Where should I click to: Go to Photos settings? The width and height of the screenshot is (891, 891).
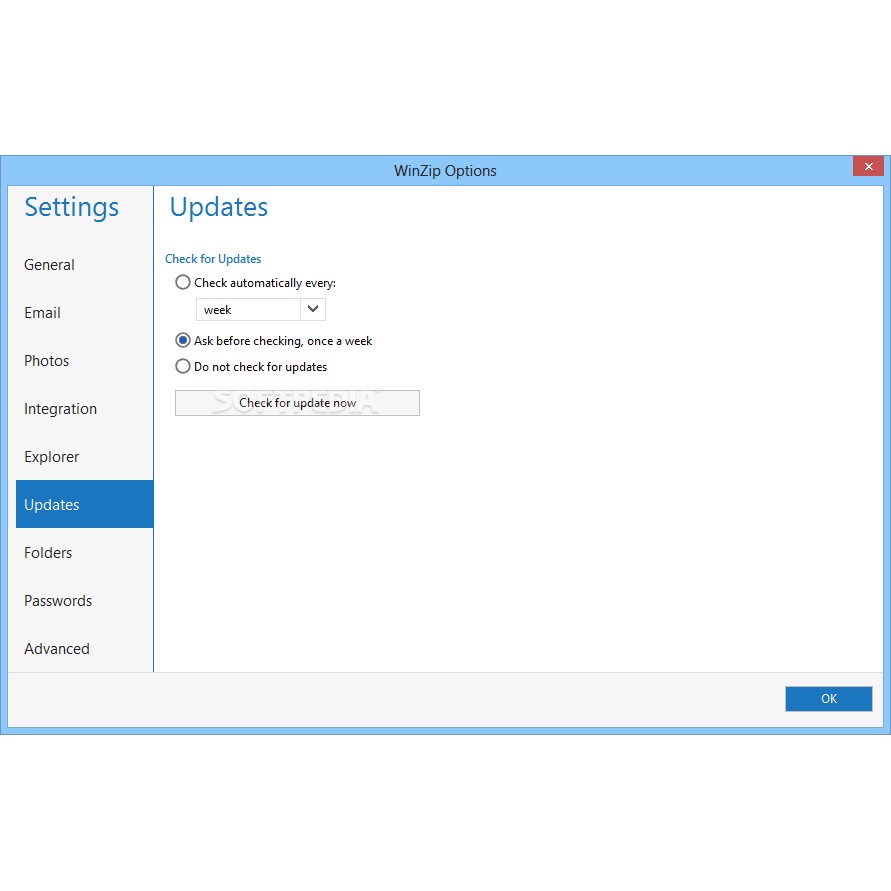(x=84, y=361)
